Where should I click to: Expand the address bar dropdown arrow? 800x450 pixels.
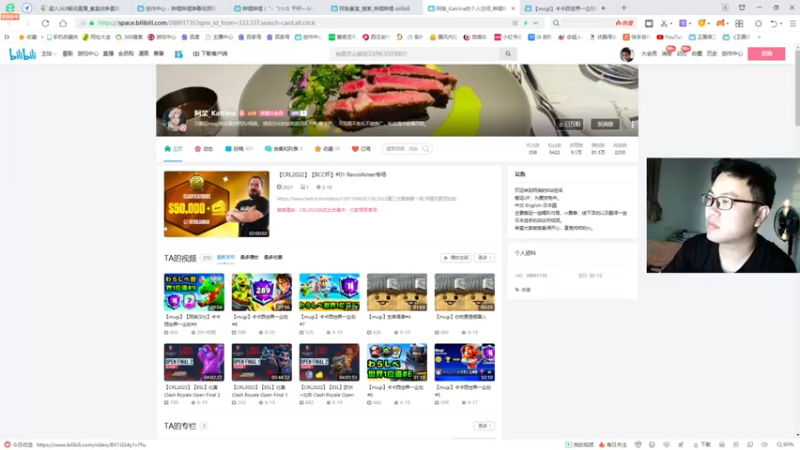pos(535,23)
